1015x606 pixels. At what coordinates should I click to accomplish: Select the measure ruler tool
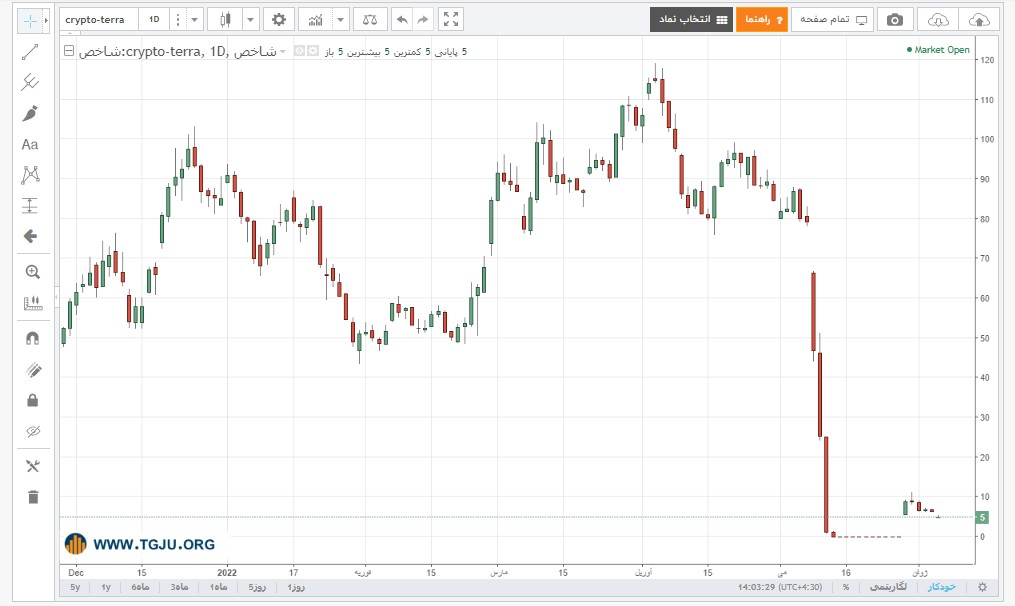click(32, 303)
